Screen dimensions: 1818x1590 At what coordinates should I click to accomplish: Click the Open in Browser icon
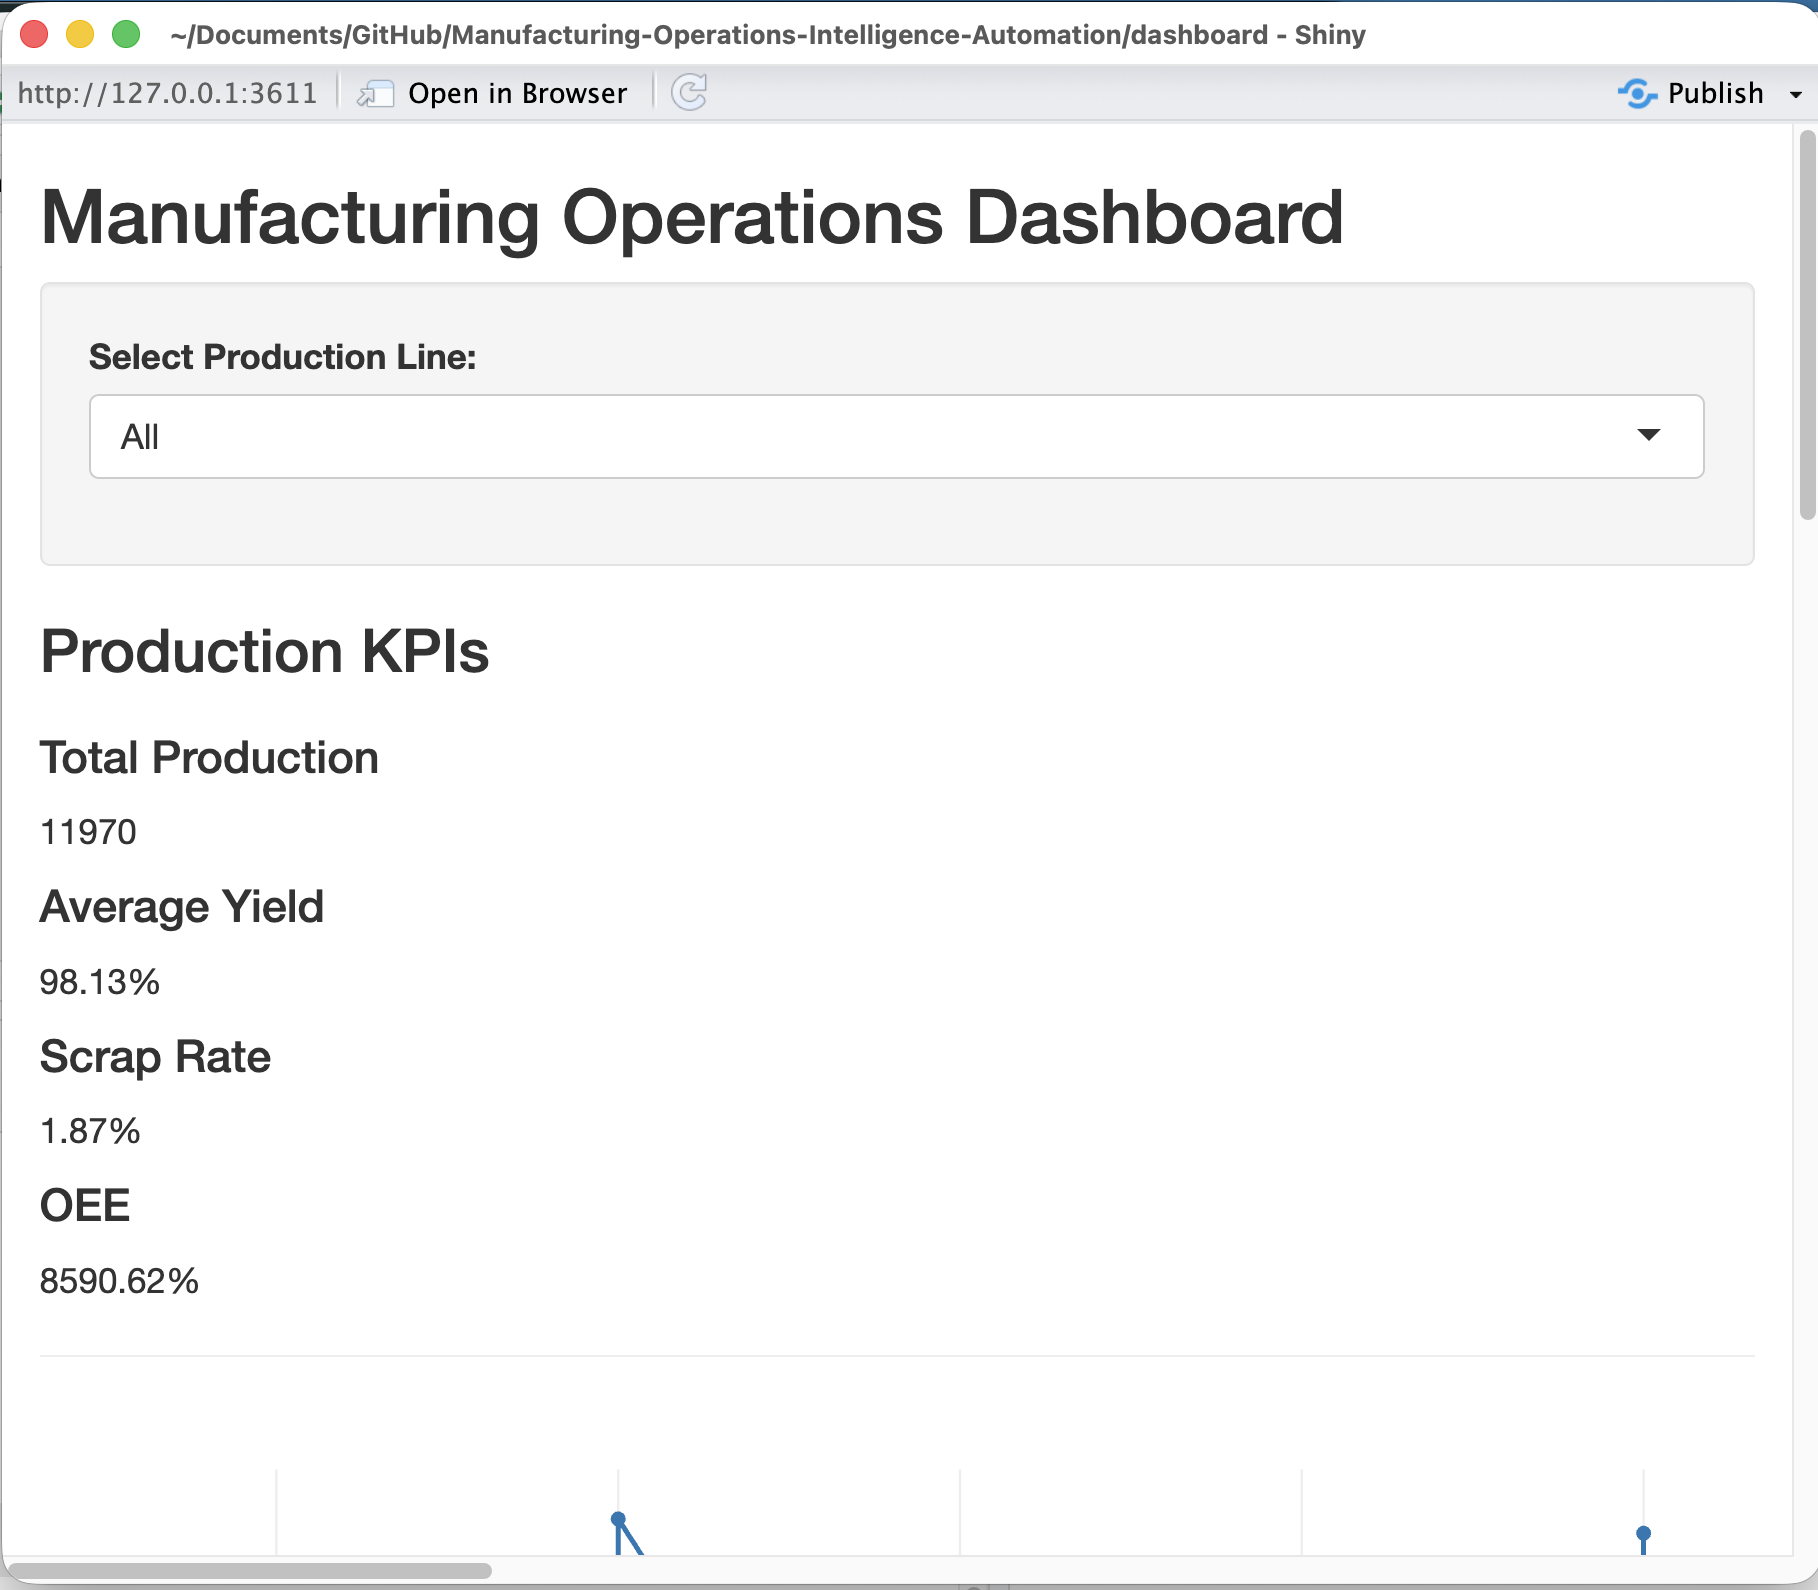[376, 94]
